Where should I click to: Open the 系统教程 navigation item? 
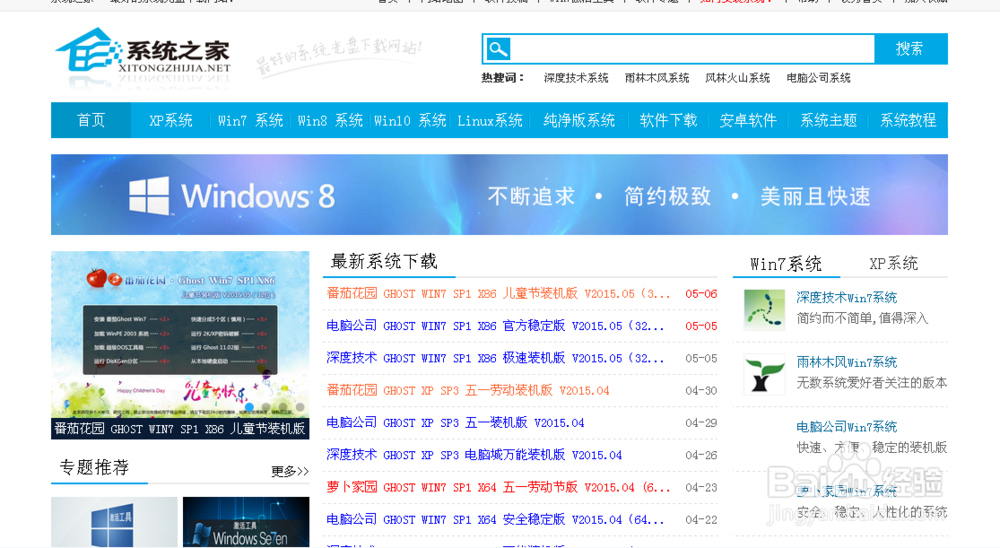pos(908,121)
